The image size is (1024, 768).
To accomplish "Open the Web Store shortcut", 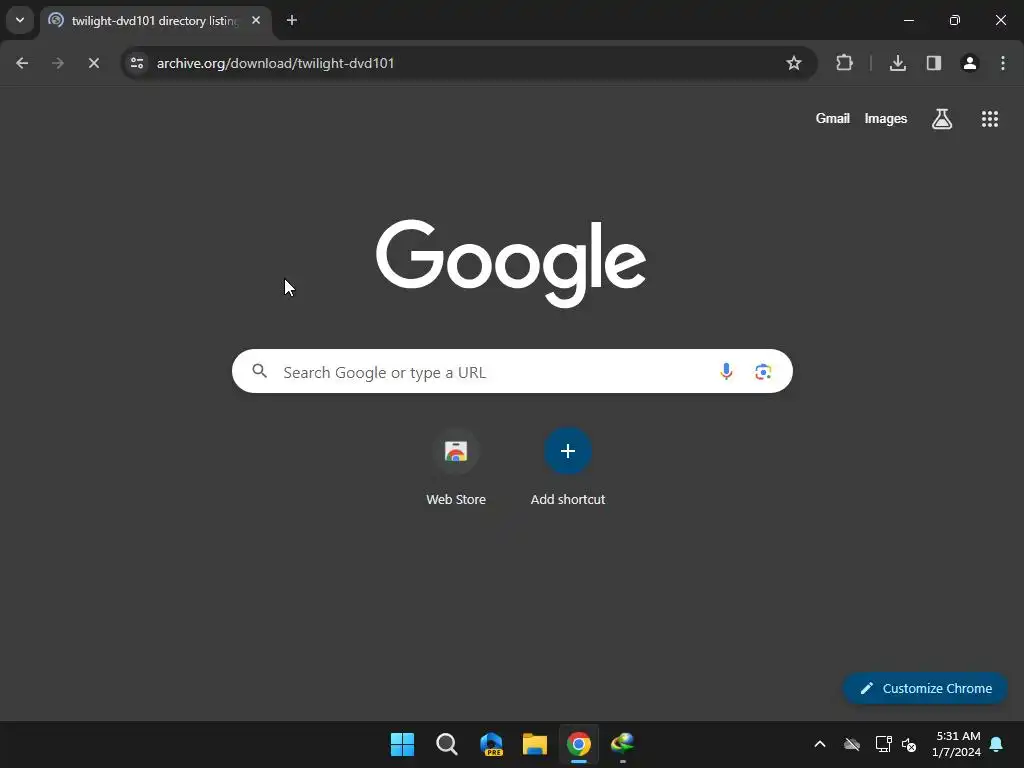I will coord(456,467).
